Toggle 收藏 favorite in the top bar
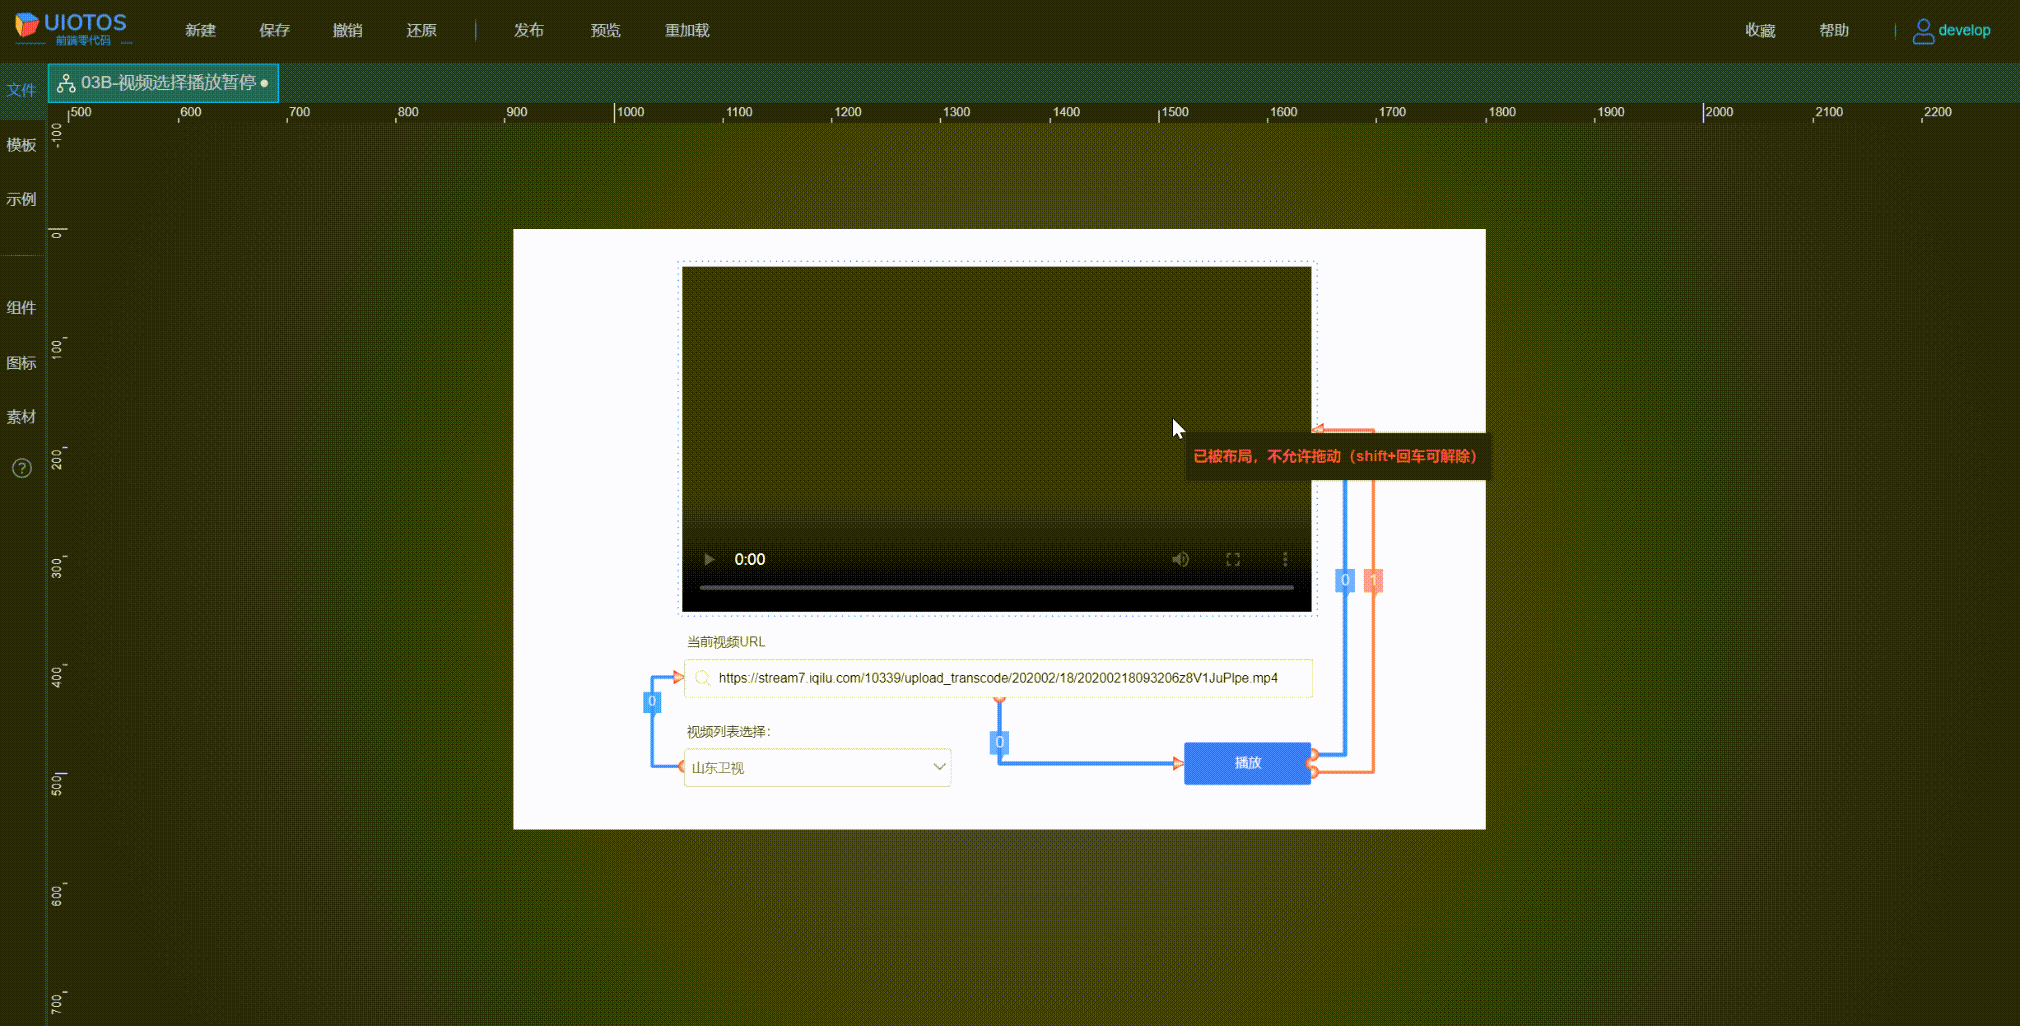 pyautogui.click(x=1760, y=30)
